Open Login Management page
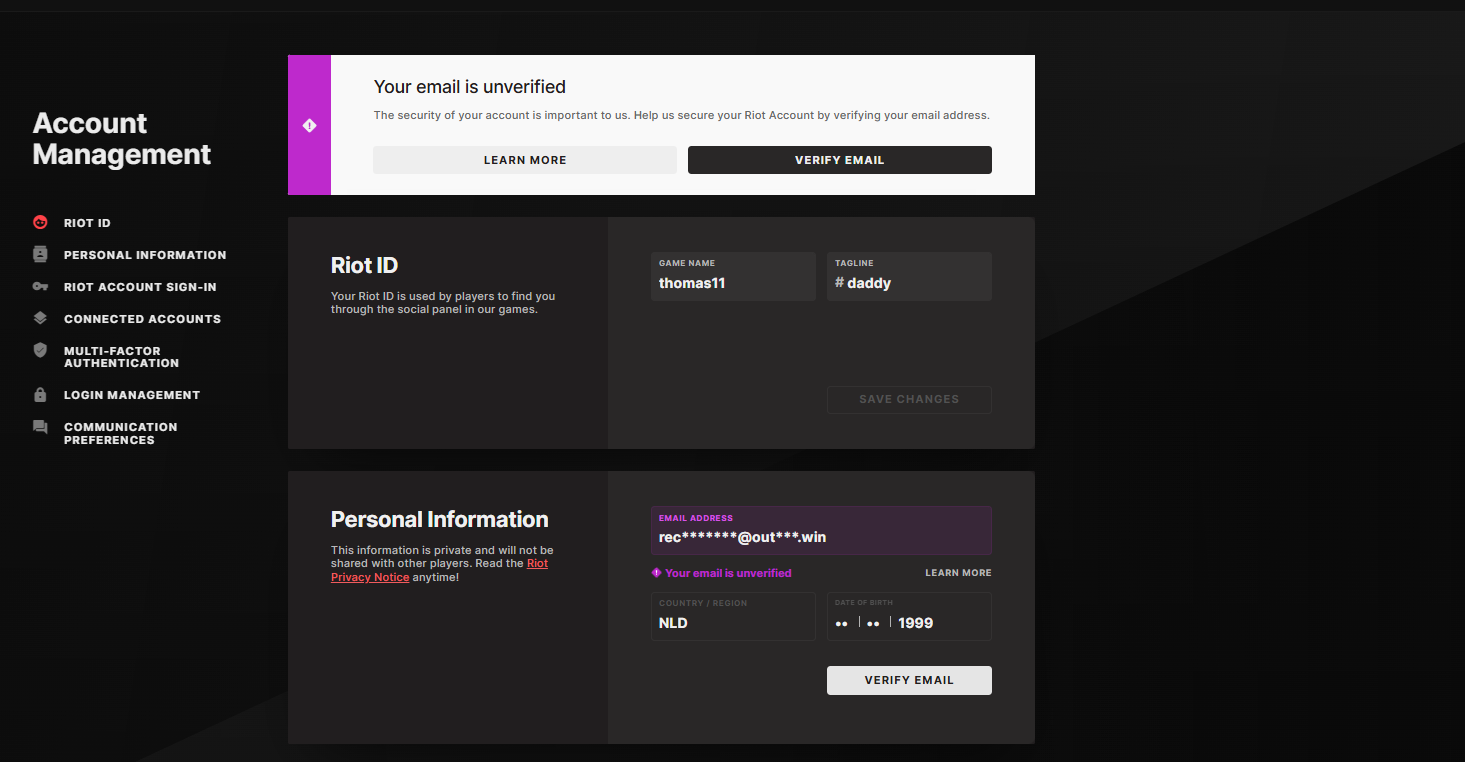 (x=132, y=395)
